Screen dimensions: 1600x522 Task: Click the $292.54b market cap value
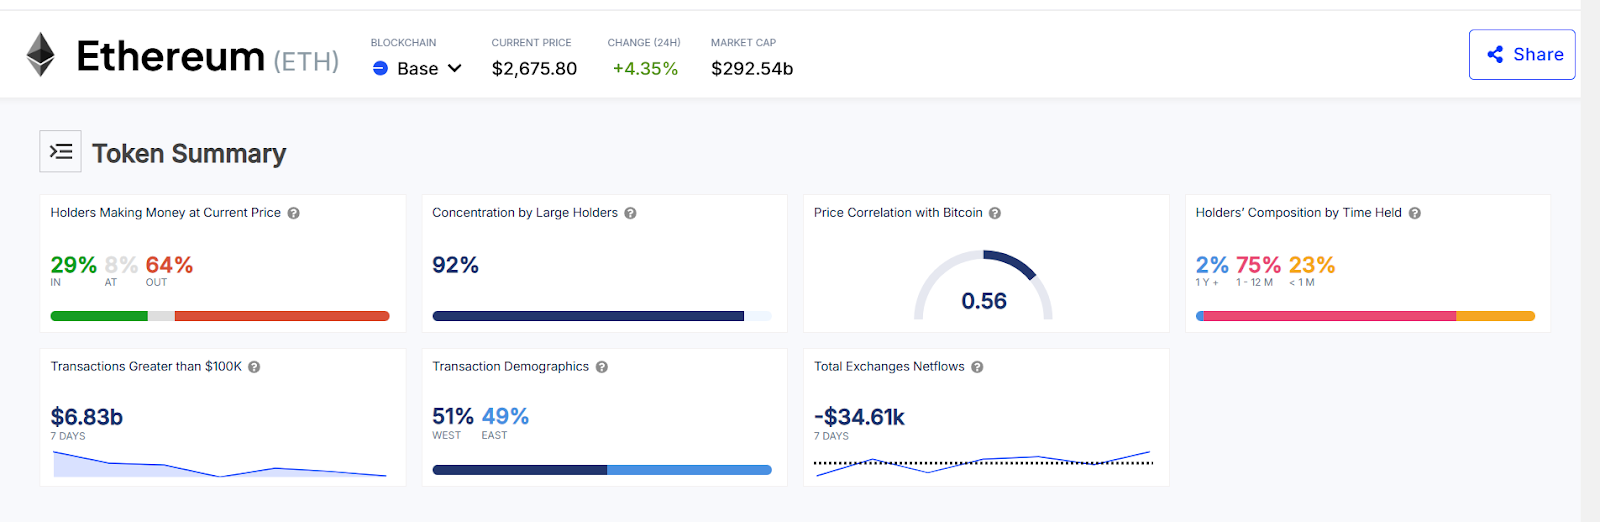(x=752, y=68)
